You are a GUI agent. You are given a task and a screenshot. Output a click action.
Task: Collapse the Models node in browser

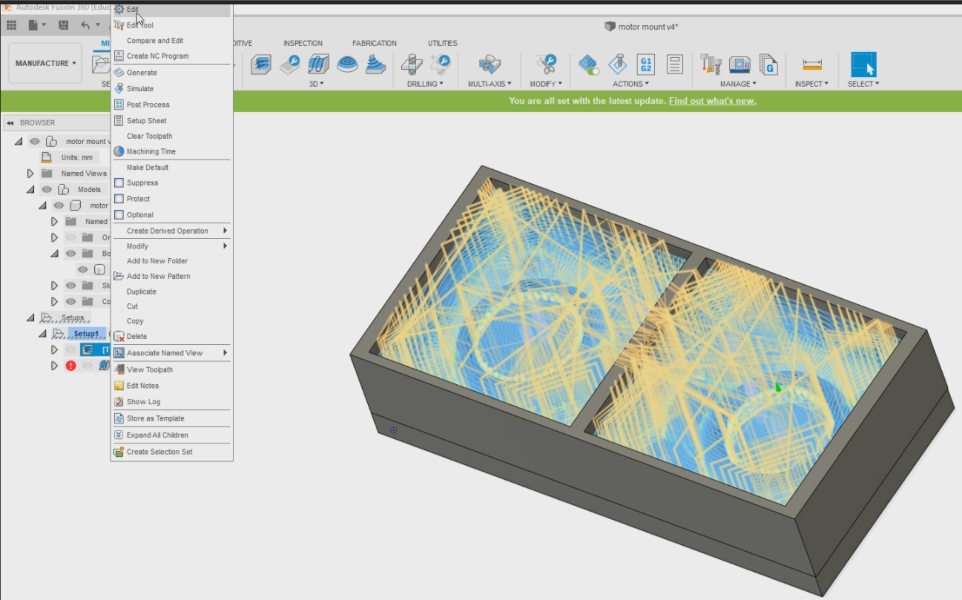(30, 190)
